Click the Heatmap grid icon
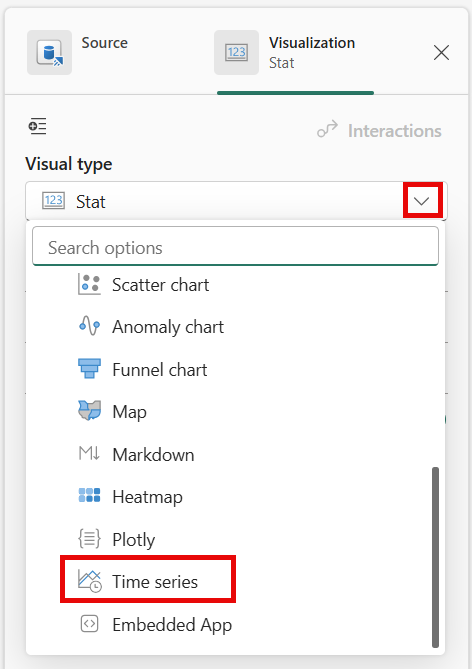 90,496
